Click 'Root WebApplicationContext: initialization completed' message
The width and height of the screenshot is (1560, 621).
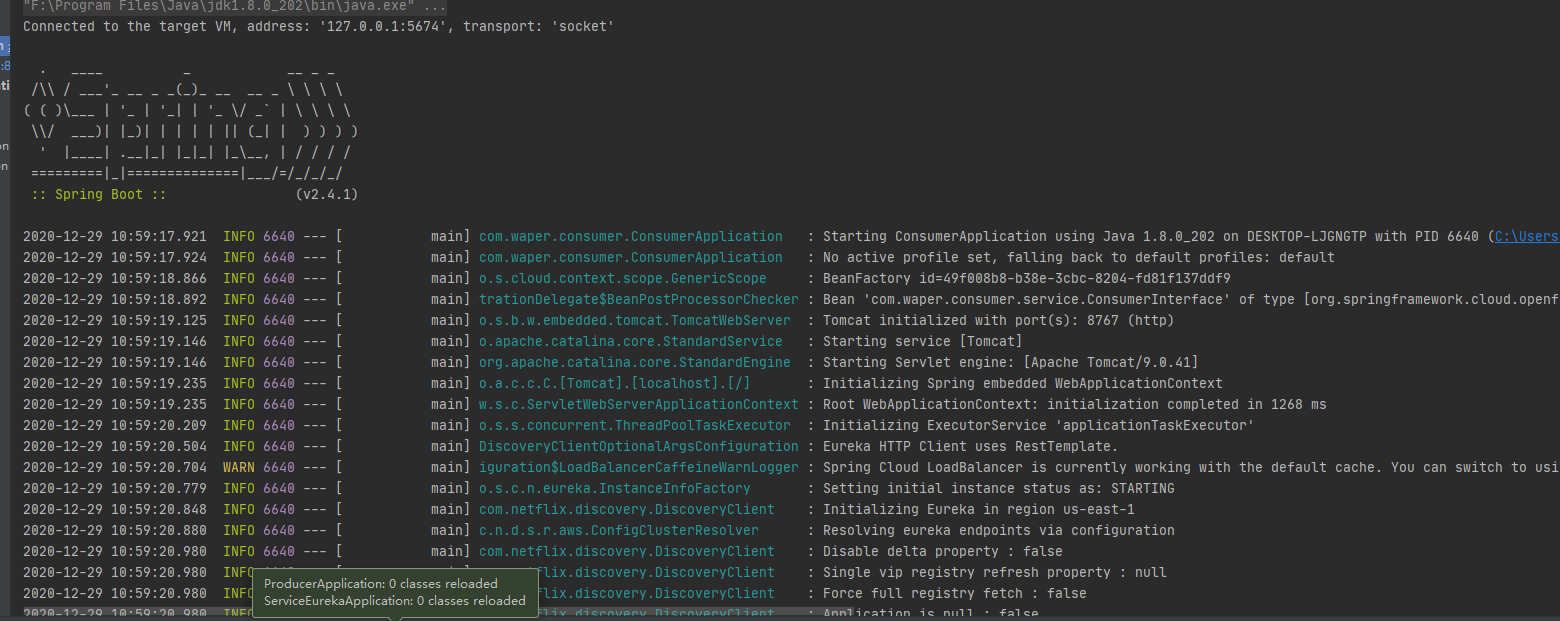(x=1074, y=405)
